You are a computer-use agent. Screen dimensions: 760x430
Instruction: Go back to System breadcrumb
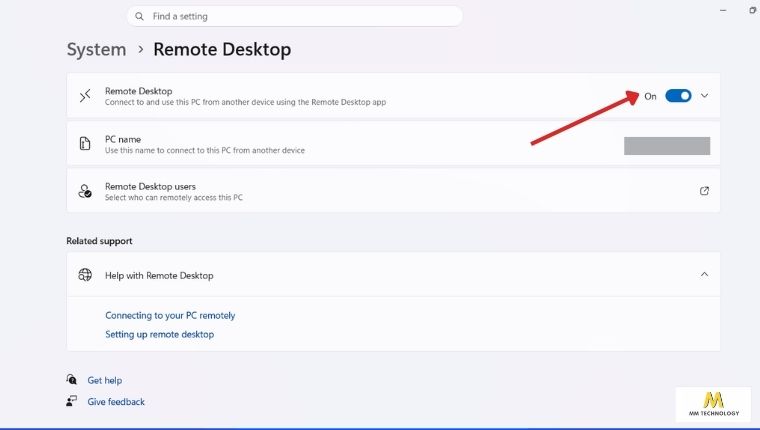coord(96,49)
